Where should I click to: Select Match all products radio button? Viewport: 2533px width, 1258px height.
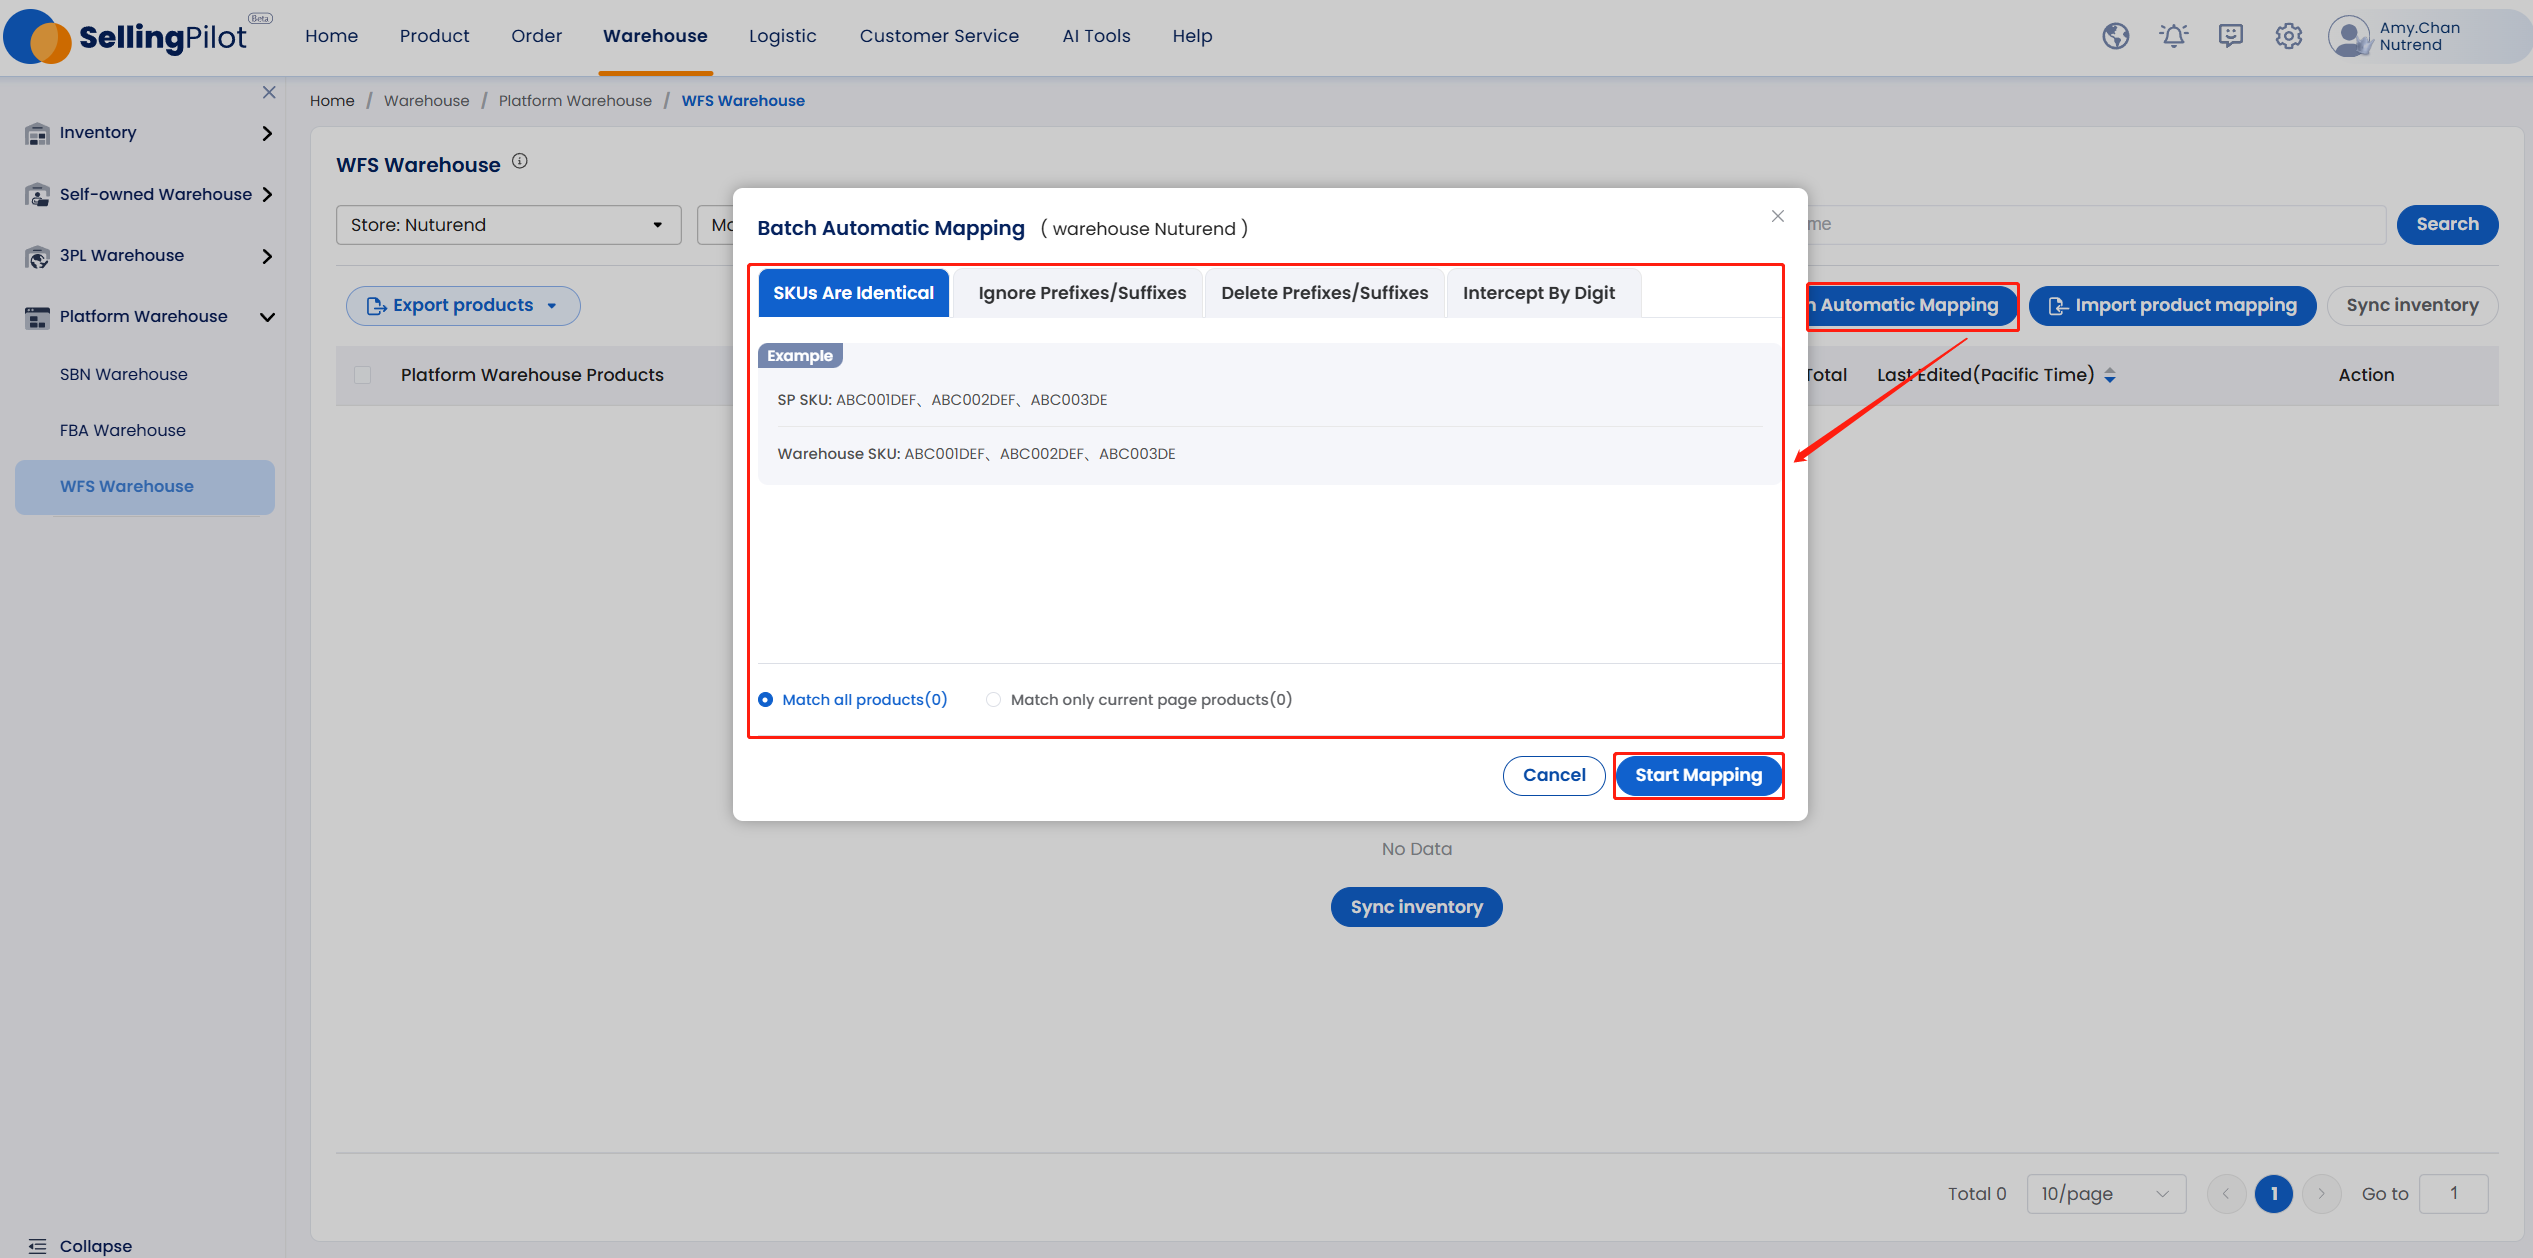click(765, 700)
